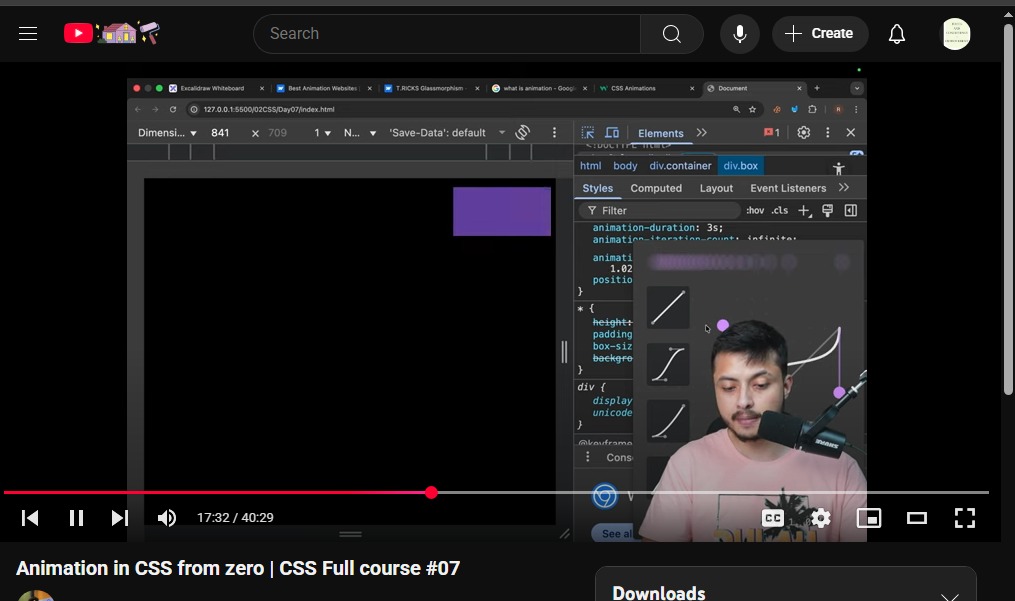Image resolution: width=1015 pixels, height=601 pixels.
Task: Click the styles Filter field
Action: pos(659,210)
